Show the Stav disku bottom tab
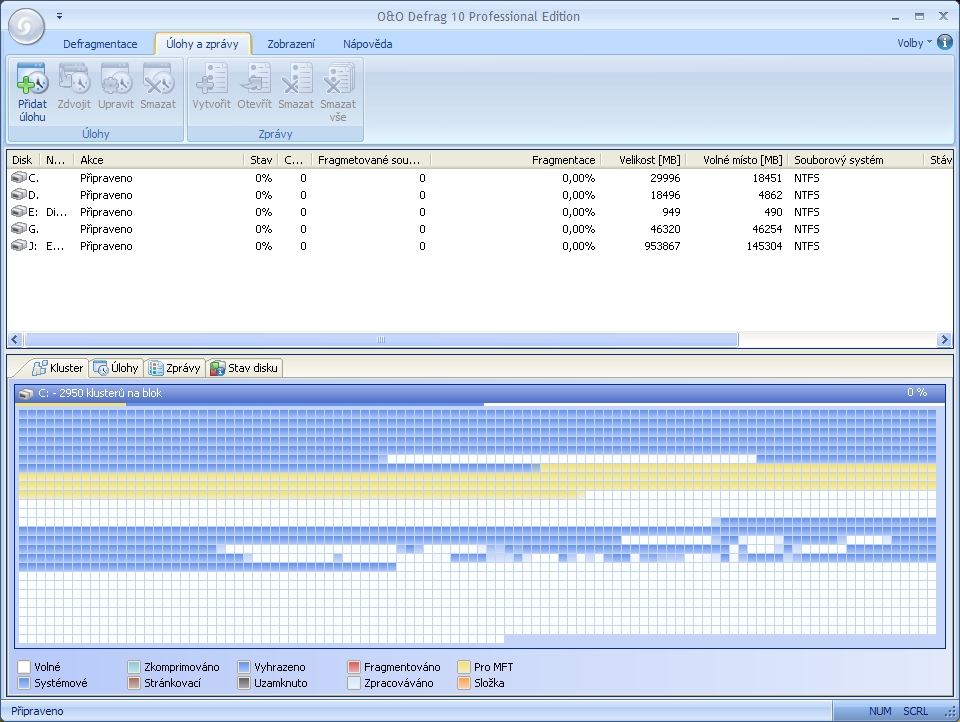Image resolution: width=960 pixels, height=722 pixels. pos(244,368)
